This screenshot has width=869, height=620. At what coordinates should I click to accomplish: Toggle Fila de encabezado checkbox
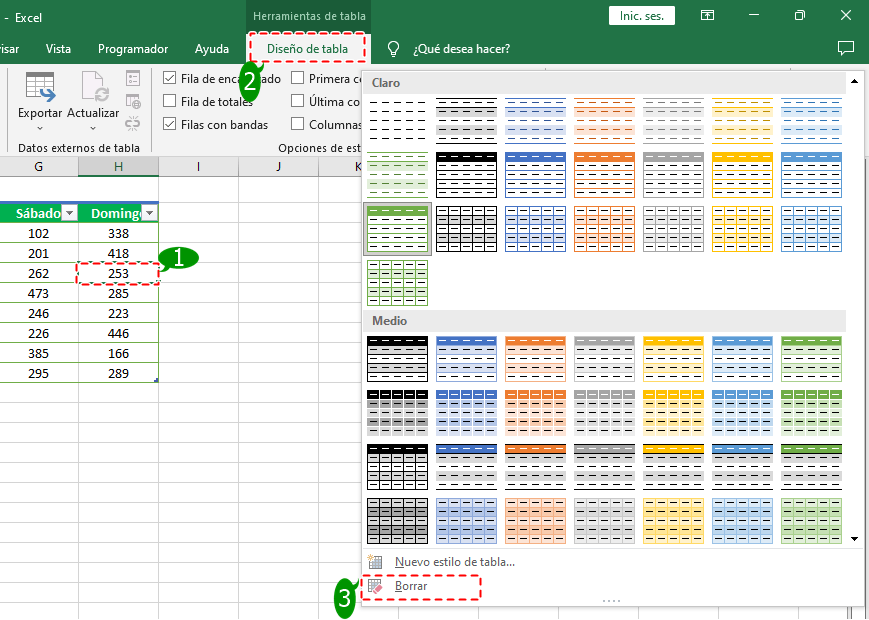coord(170,78)
